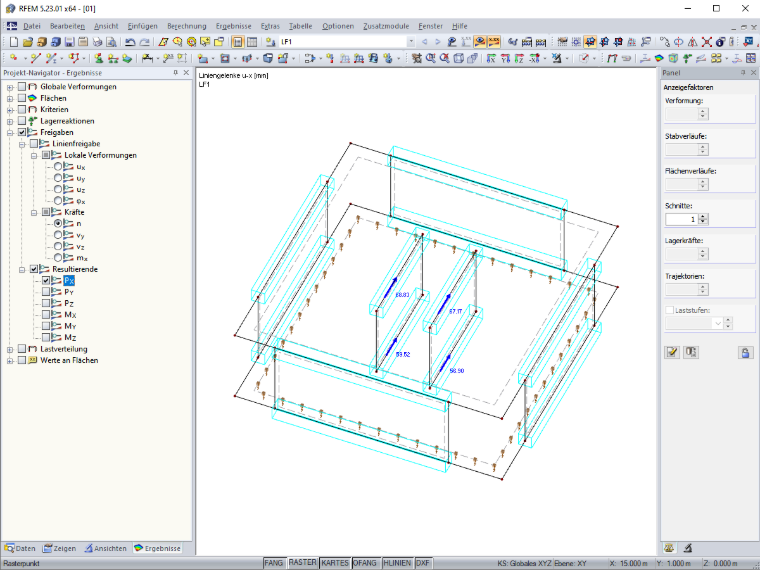760x570 pixels.
Task: Click the wireframe cube display icon
Action: point(459,59)
